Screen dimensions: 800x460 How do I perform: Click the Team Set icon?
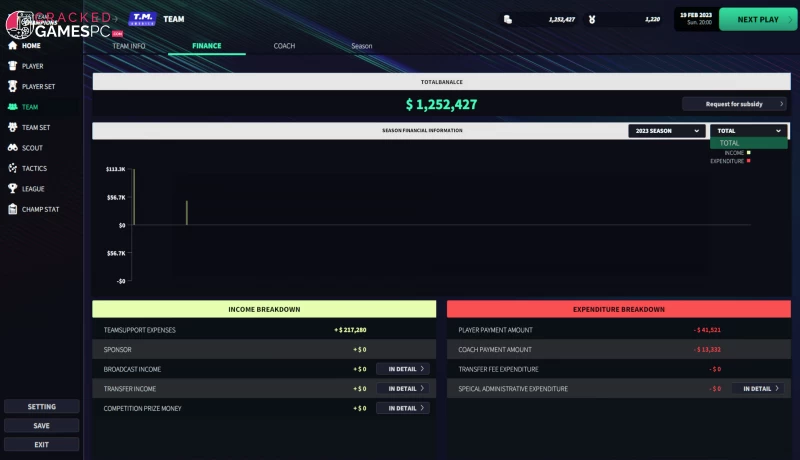click(12, 127)
